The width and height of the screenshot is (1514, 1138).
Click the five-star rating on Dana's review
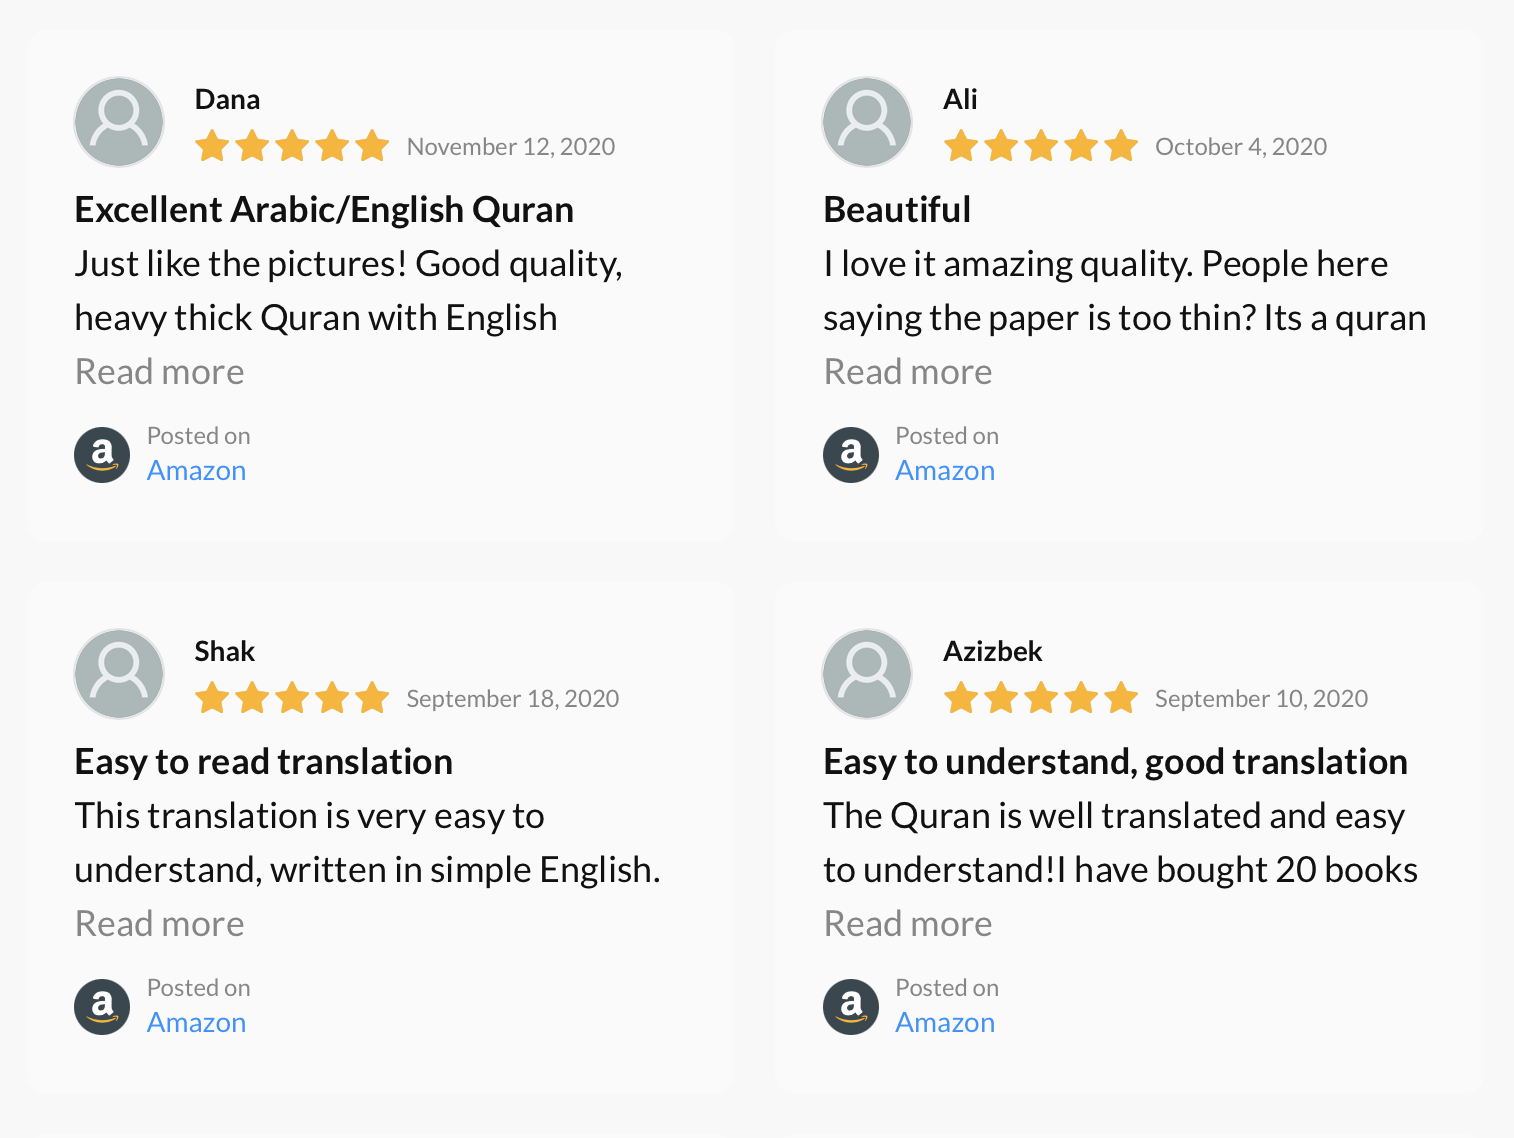click(x=291, y=147)
